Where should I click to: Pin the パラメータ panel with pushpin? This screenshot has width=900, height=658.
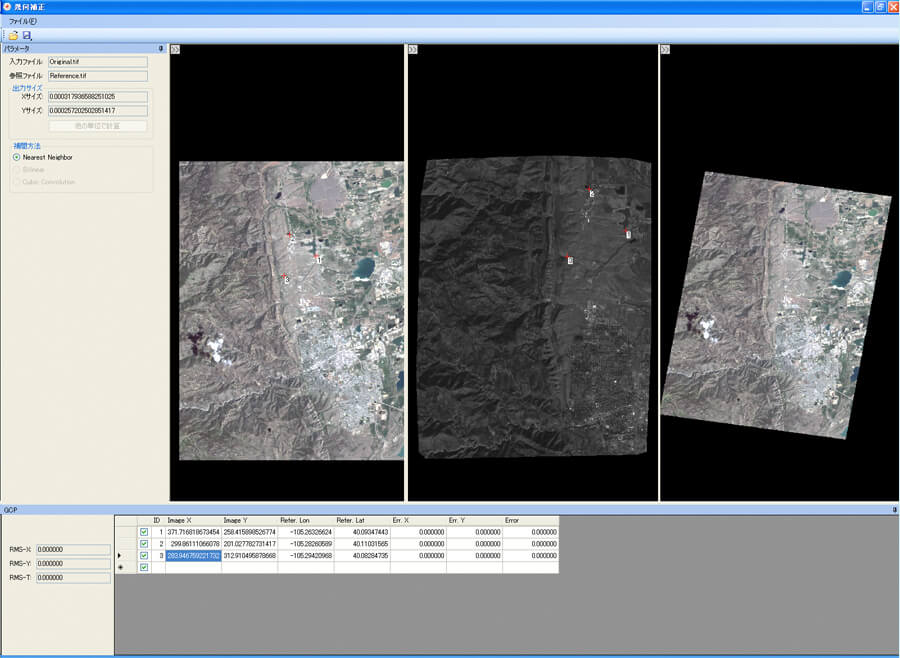pos(161,48)
